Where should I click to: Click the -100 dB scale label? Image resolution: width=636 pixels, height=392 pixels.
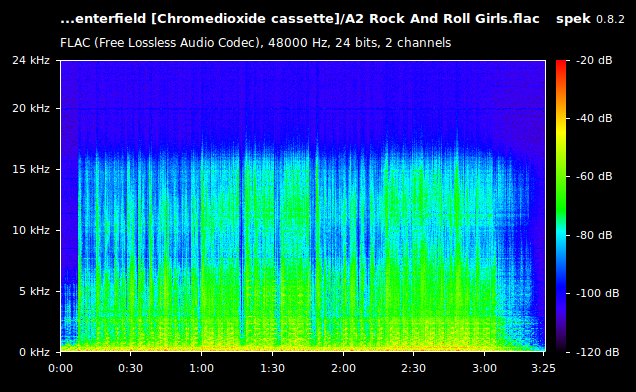(597, 293)
